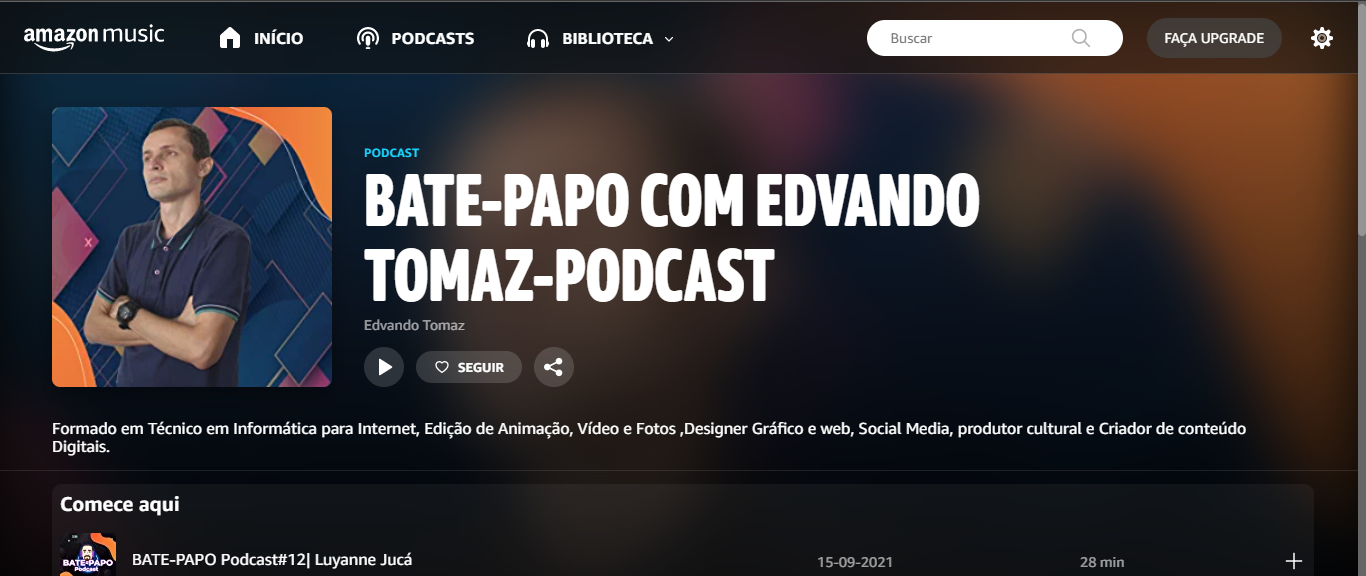
Task: Share this podcast using the share icon
Action: click(553, 367)
